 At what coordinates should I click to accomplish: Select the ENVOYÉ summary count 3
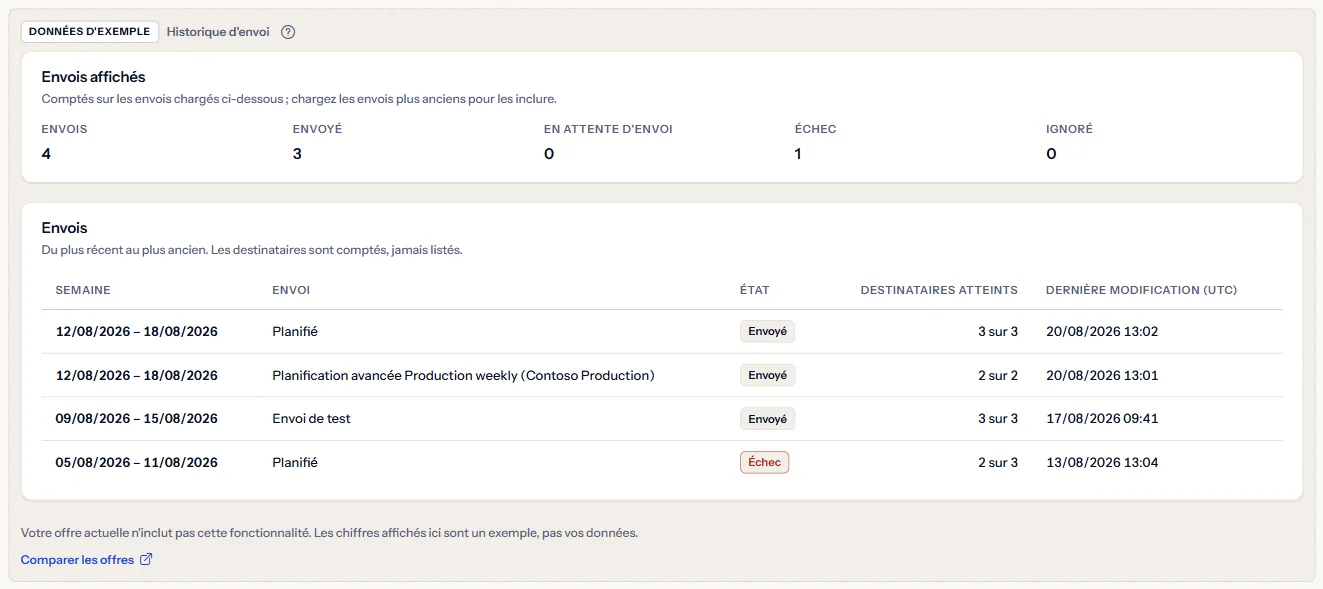(x=297, y=154)
